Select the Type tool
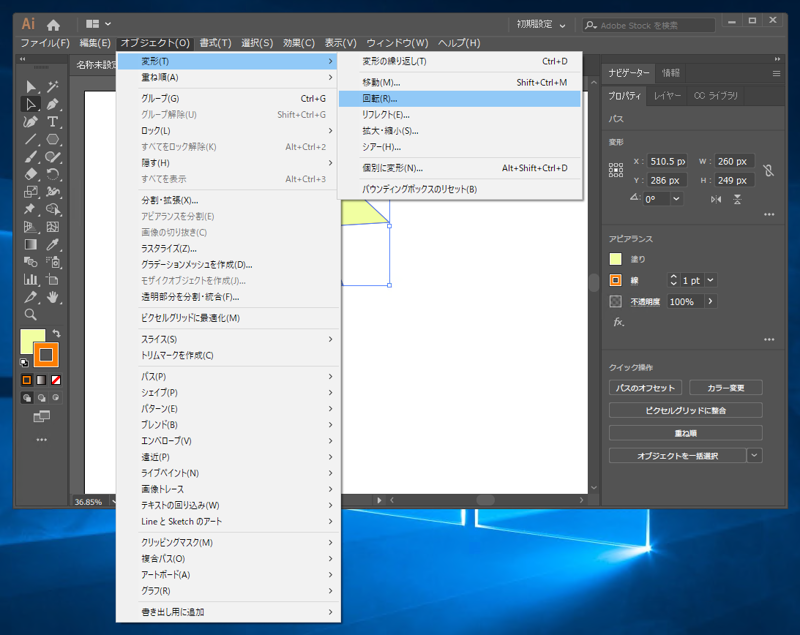This screenshot has width=800, height=635. pos(53,121)
